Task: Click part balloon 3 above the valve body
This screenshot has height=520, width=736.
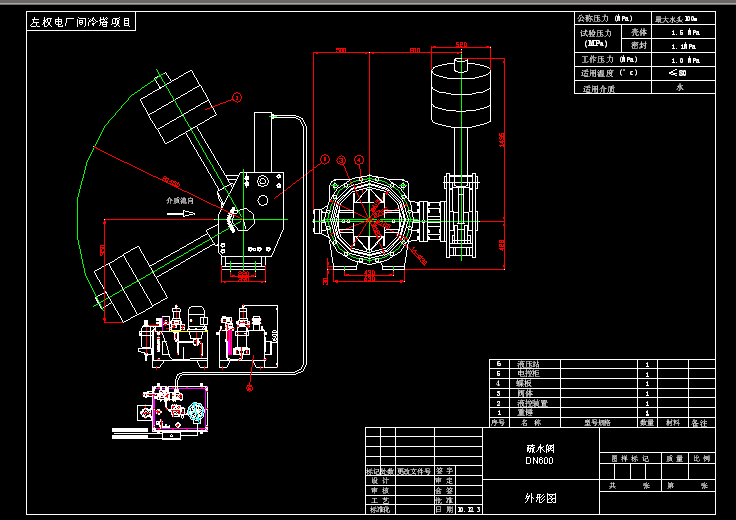Action: pyautogui.click(x=342, y=160)
